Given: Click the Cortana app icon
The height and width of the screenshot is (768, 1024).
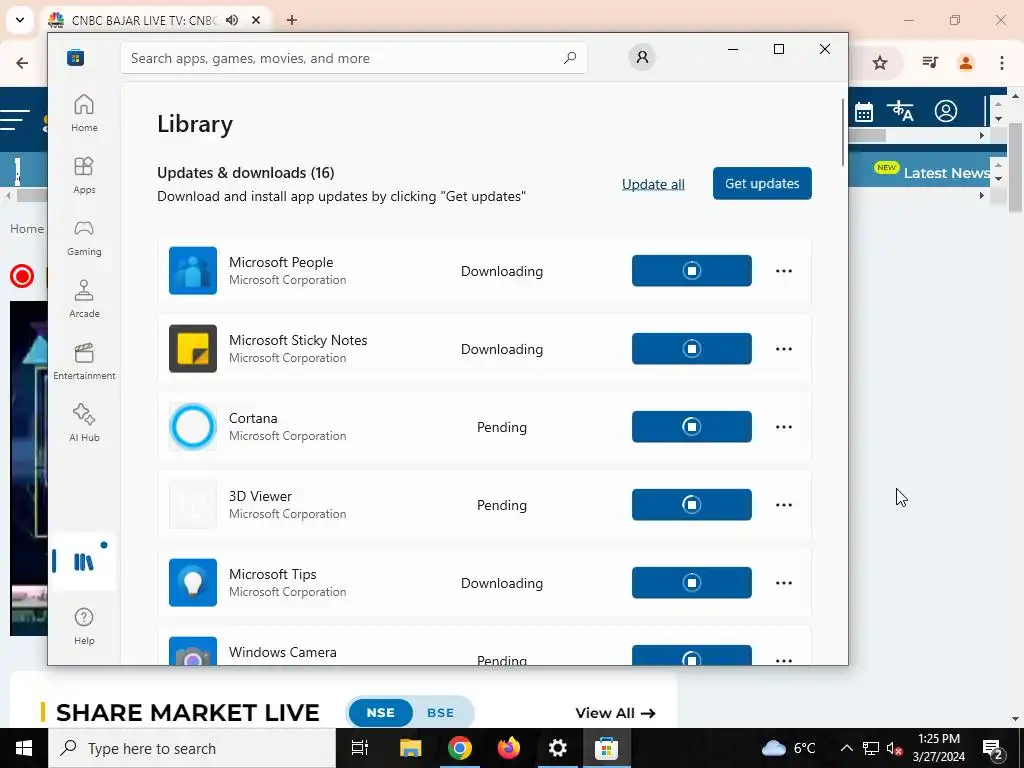Looking at the screenshot, I should (x=193, y=426).
